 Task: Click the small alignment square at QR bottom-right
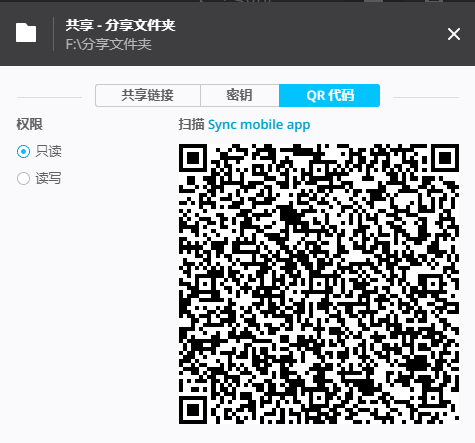coord(433,398)
